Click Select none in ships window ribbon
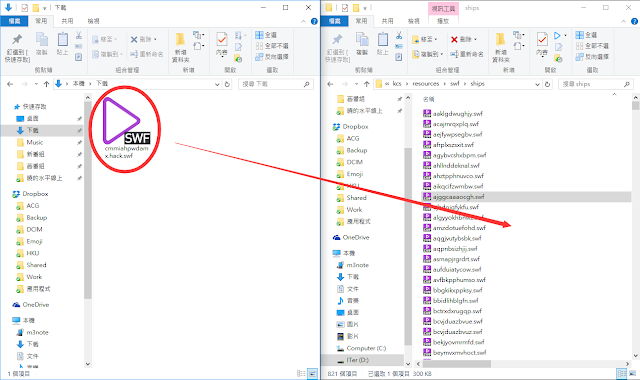 592,46
